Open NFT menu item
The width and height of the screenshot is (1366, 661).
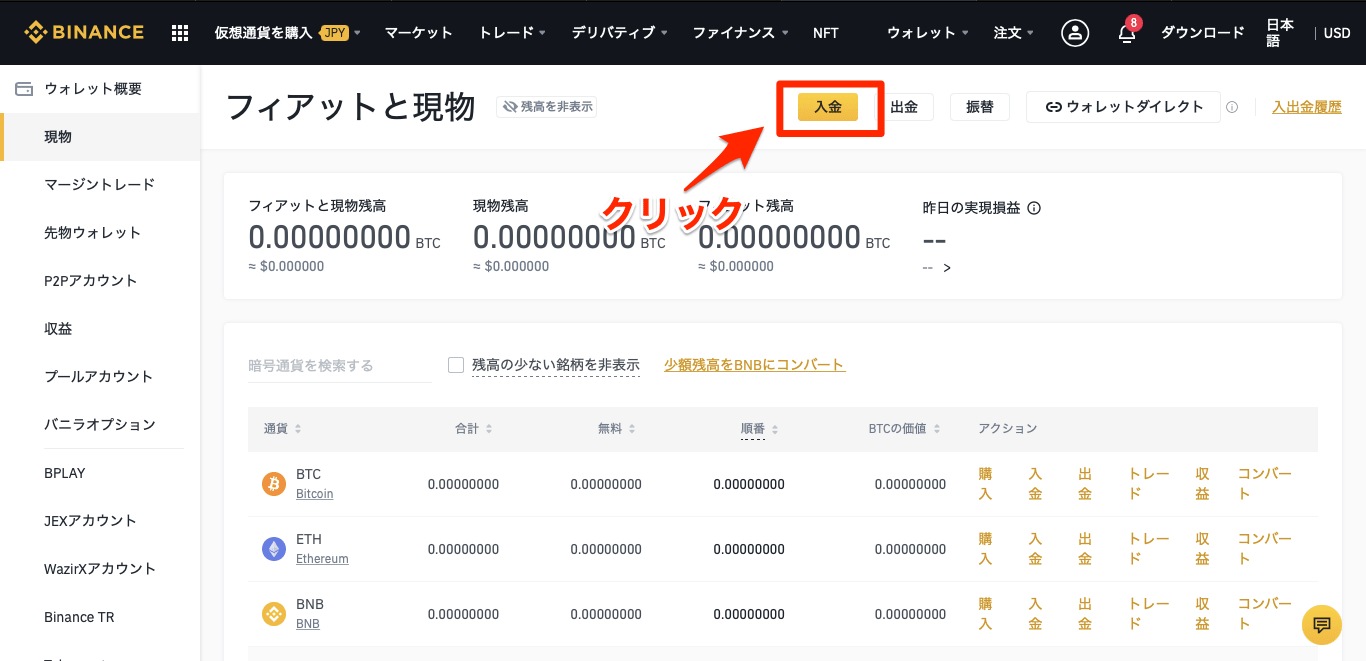(826, 33)
